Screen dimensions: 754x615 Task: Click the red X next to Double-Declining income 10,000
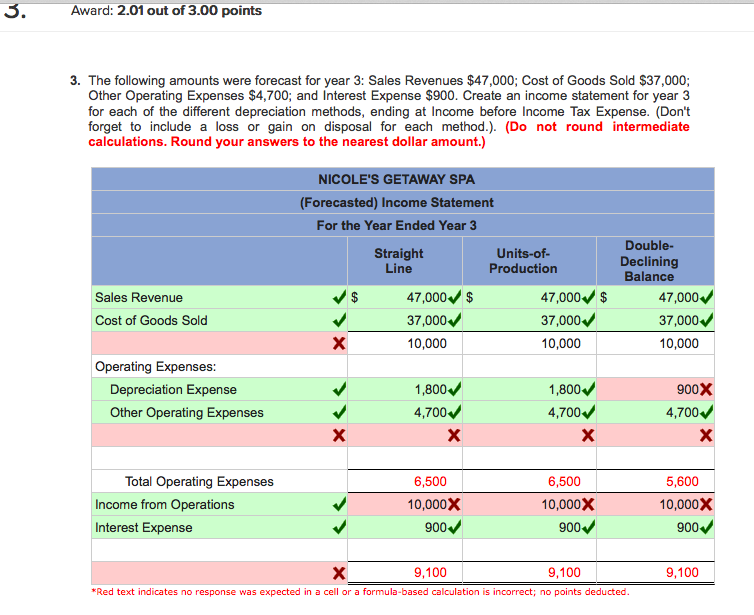(x=706, y=504)
